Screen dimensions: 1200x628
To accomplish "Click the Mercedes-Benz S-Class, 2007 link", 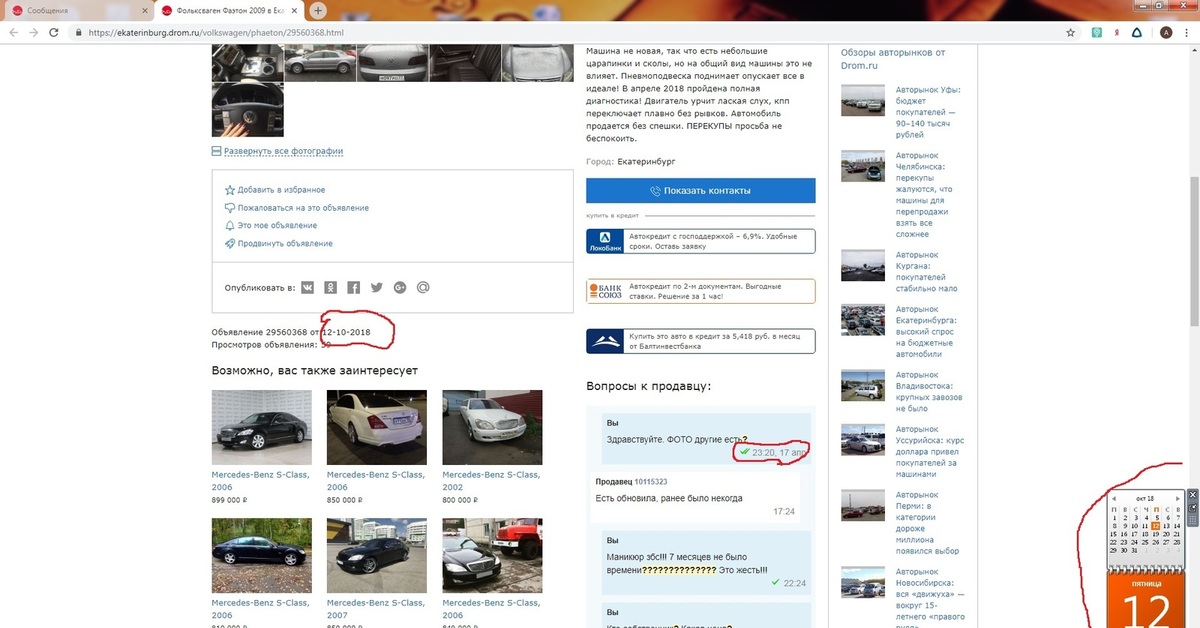I will point(376,609).
